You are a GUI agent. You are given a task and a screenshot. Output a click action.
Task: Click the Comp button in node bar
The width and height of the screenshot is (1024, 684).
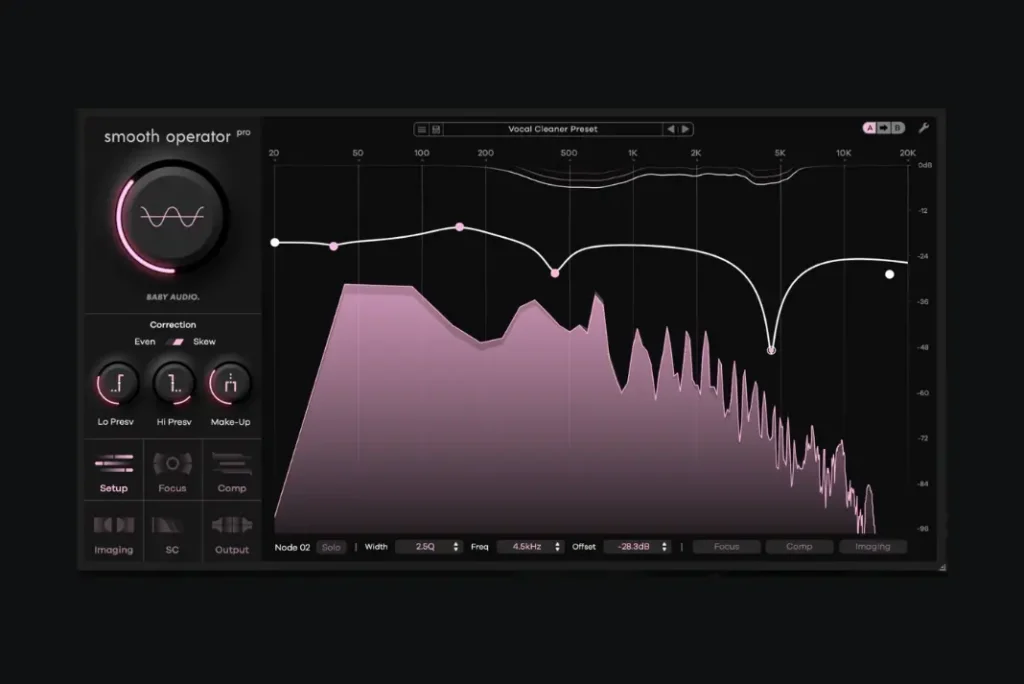point(799,547)
